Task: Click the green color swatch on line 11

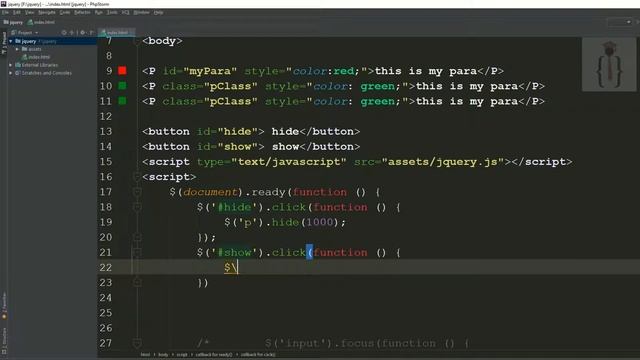Action: click(x=122, y=101)
